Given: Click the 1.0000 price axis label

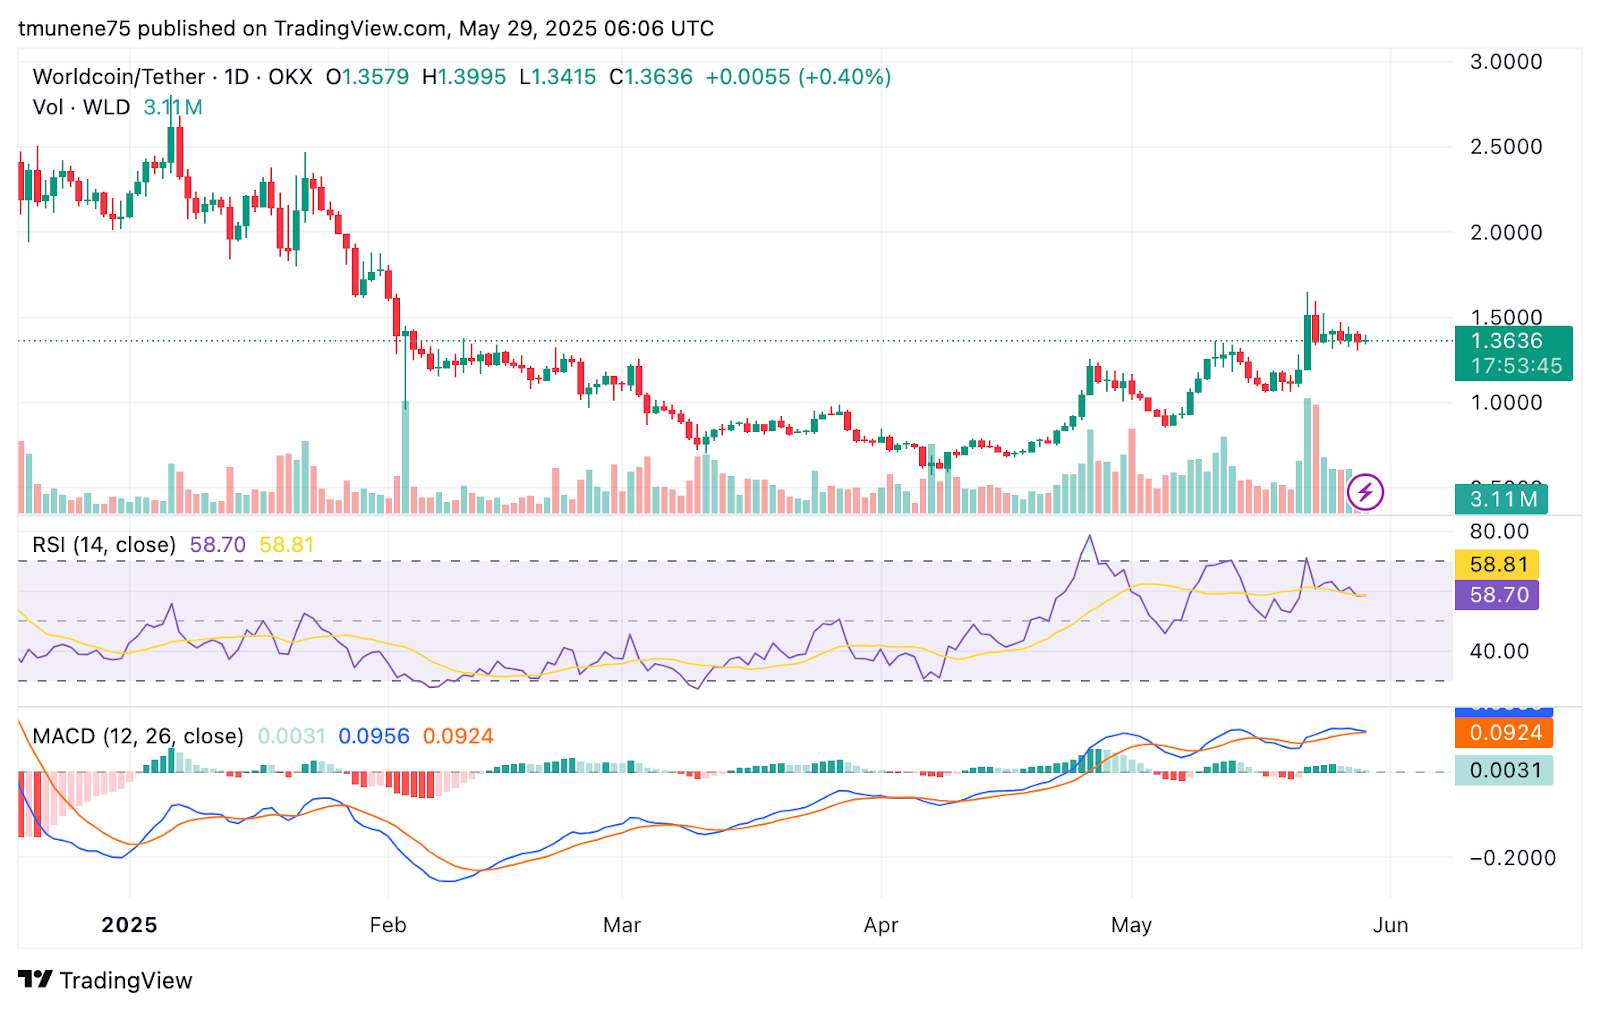Looking at the screenshot, I should click(1506, 403).
